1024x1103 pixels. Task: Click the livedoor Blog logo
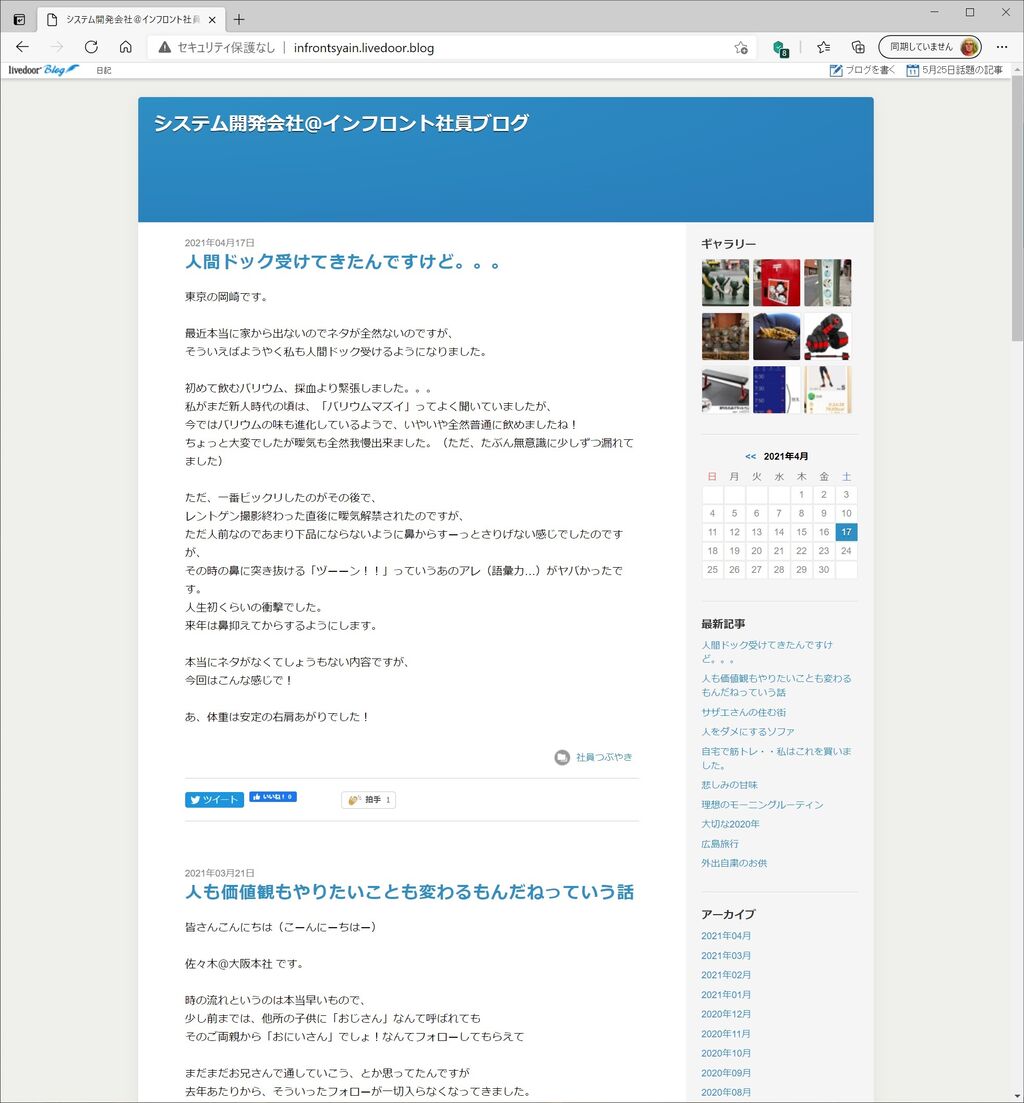tap(44, 70)
